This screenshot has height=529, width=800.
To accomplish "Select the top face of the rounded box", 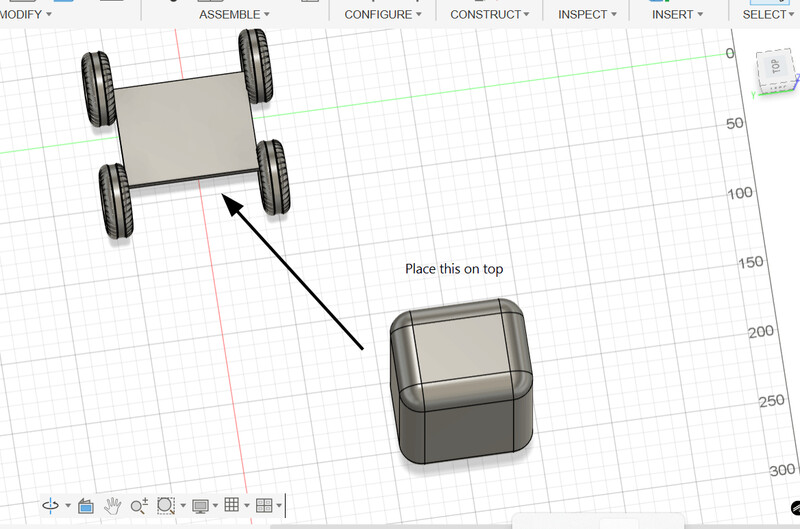I will [461, 349].
